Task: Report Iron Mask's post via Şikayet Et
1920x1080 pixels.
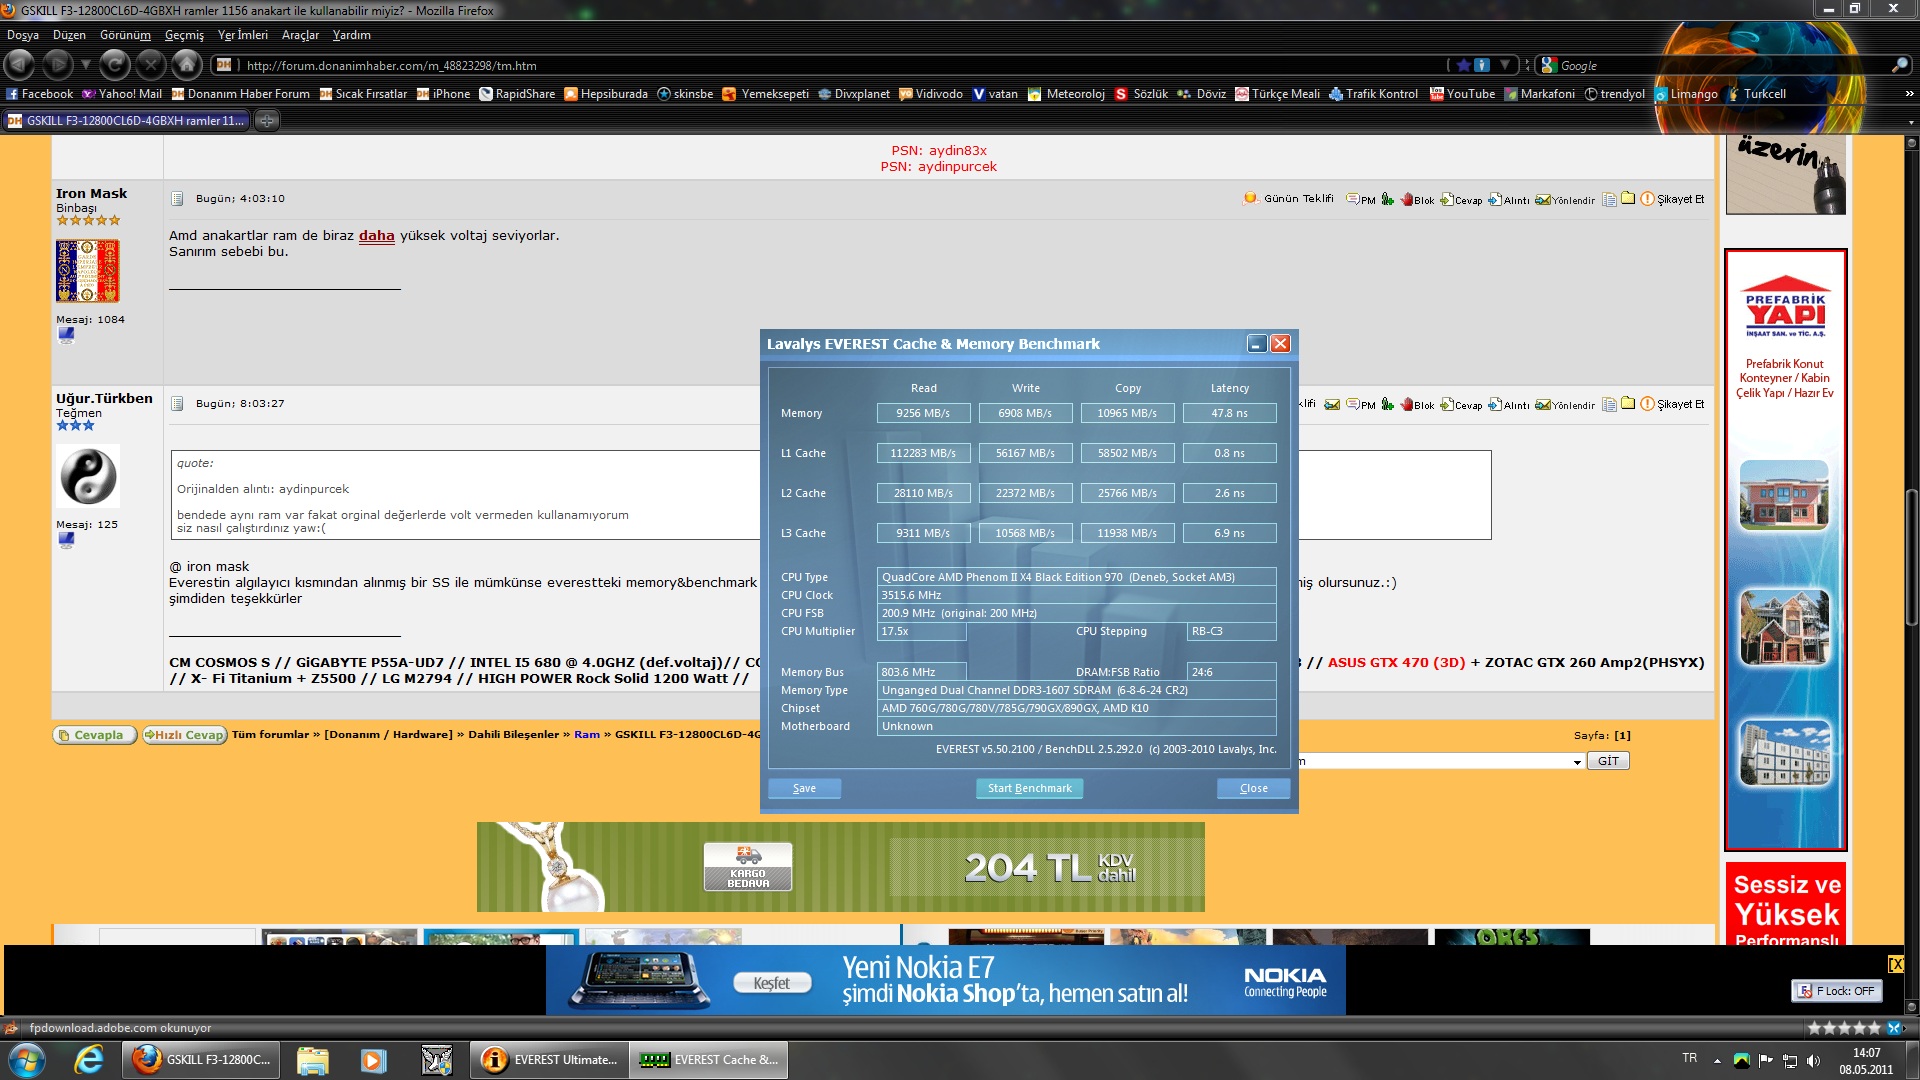Action: click(1673, 199)
